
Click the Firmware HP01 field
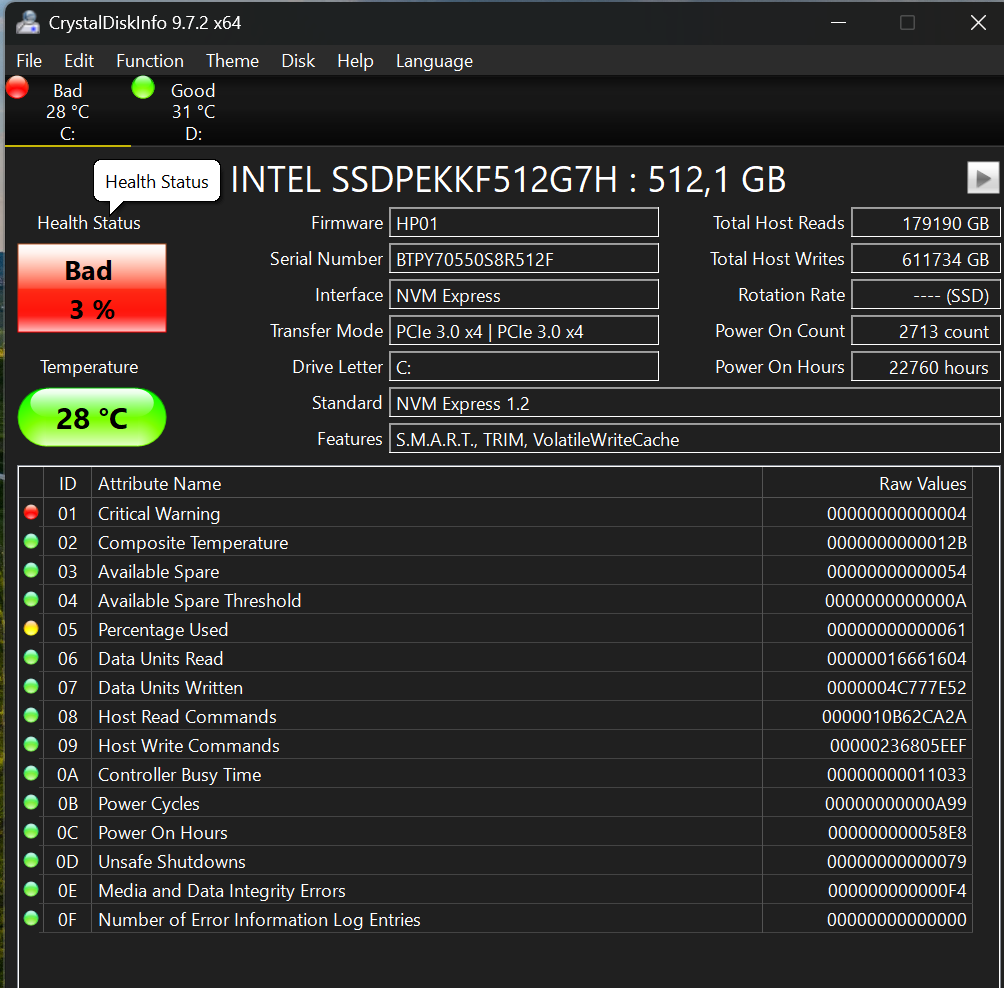tap(524, 223)
